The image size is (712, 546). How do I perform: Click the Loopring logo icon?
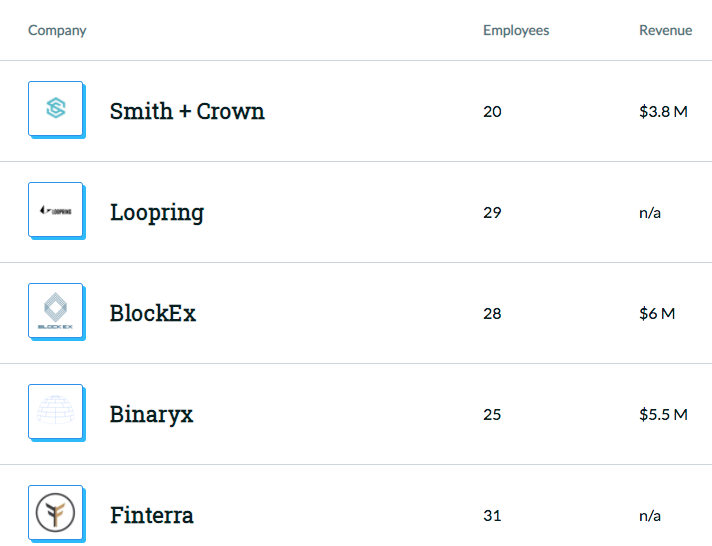55,209
